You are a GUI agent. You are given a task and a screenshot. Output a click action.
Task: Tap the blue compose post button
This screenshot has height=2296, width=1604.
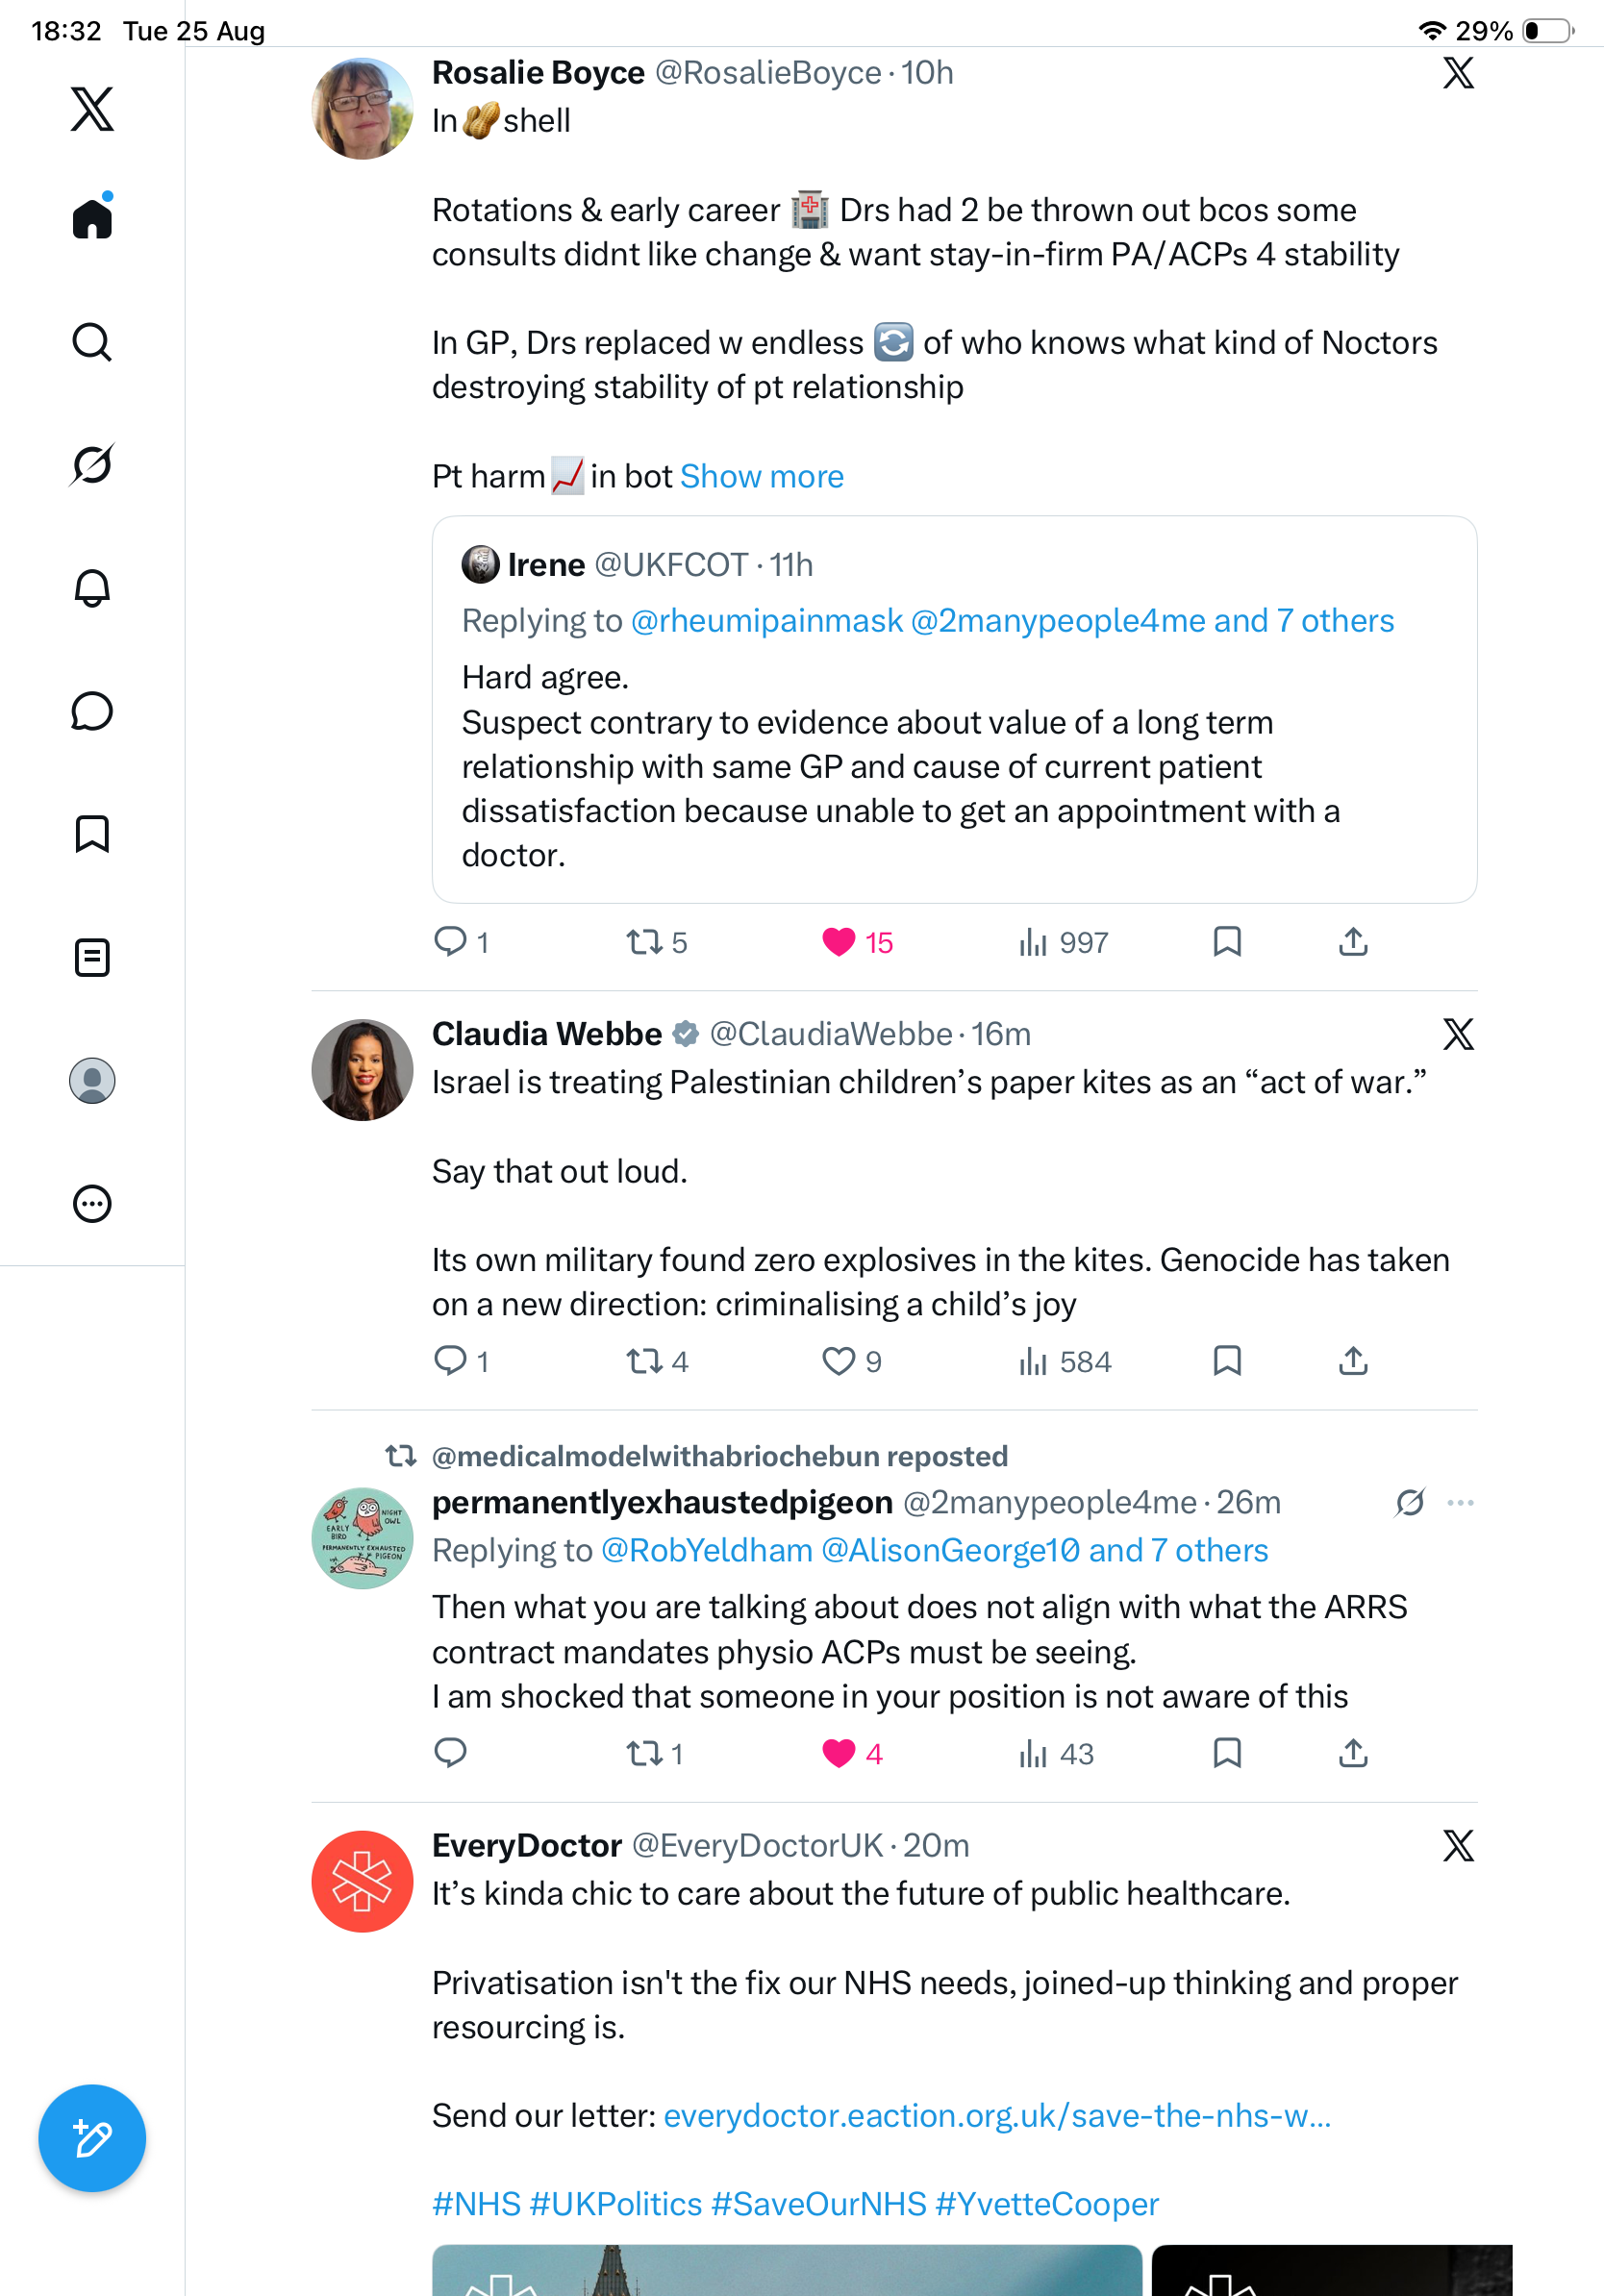pyautogui.click(x=92, y=2138)
